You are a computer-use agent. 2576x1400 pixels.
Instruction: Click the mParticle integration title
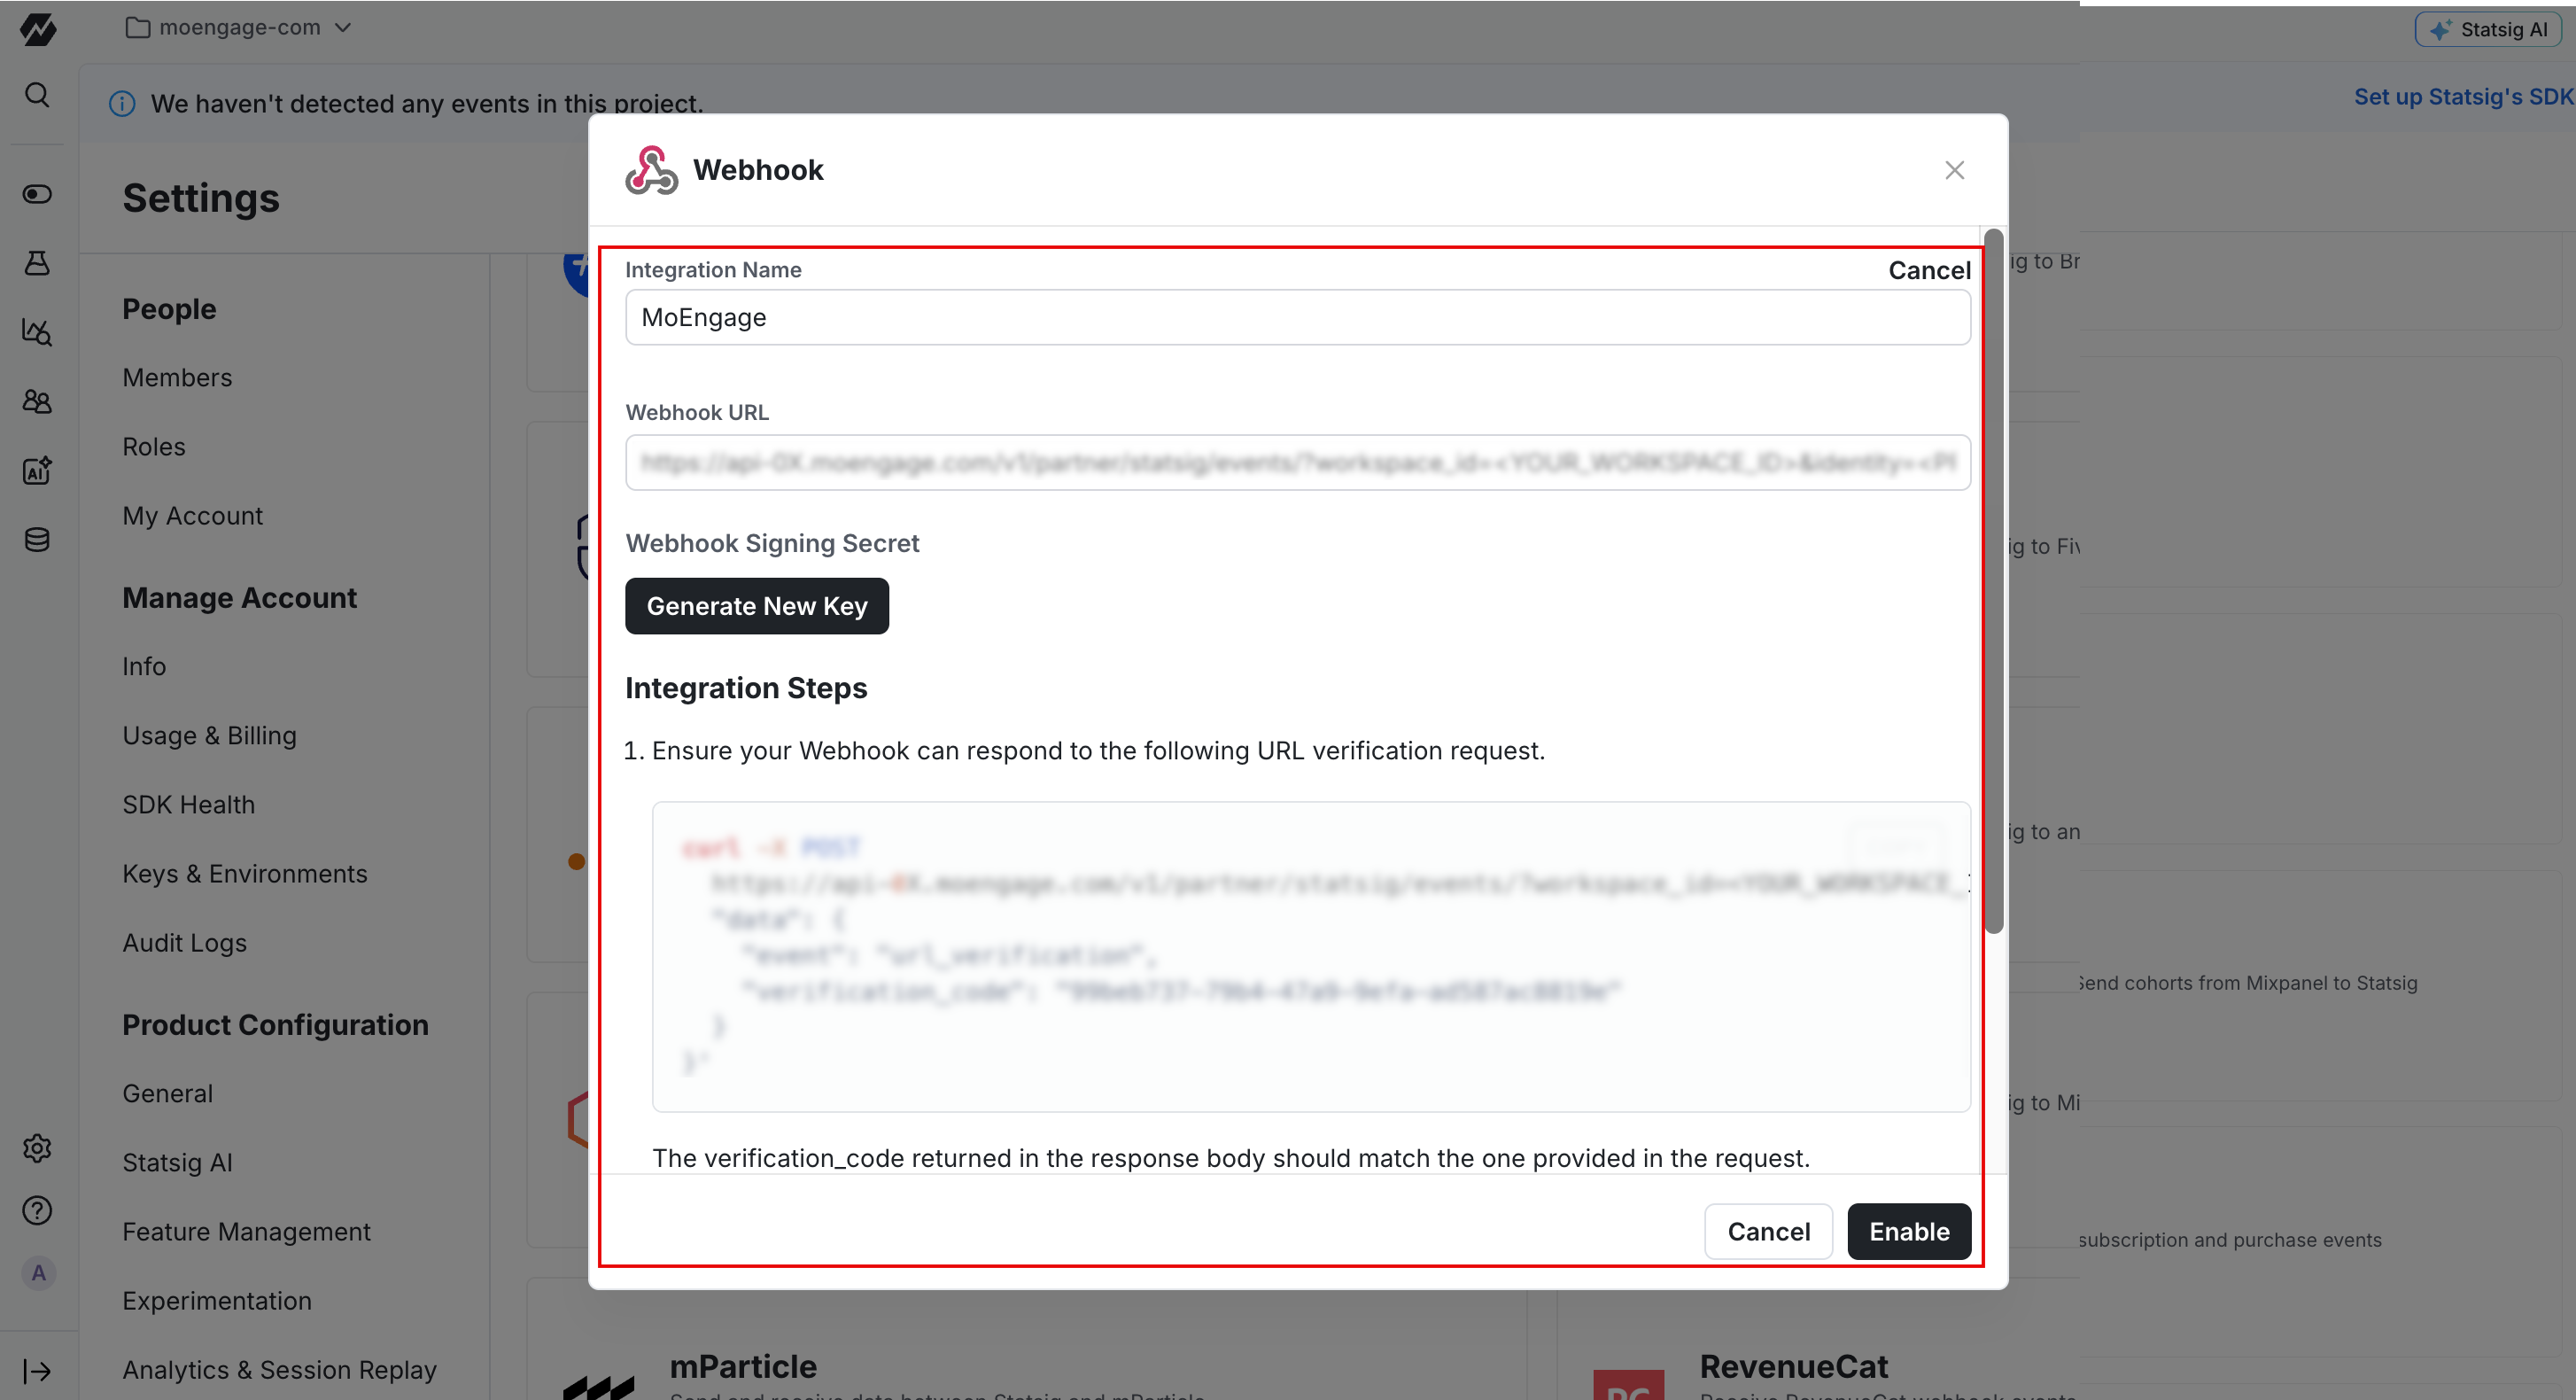pyautogui.click(x=743, y=1366)
